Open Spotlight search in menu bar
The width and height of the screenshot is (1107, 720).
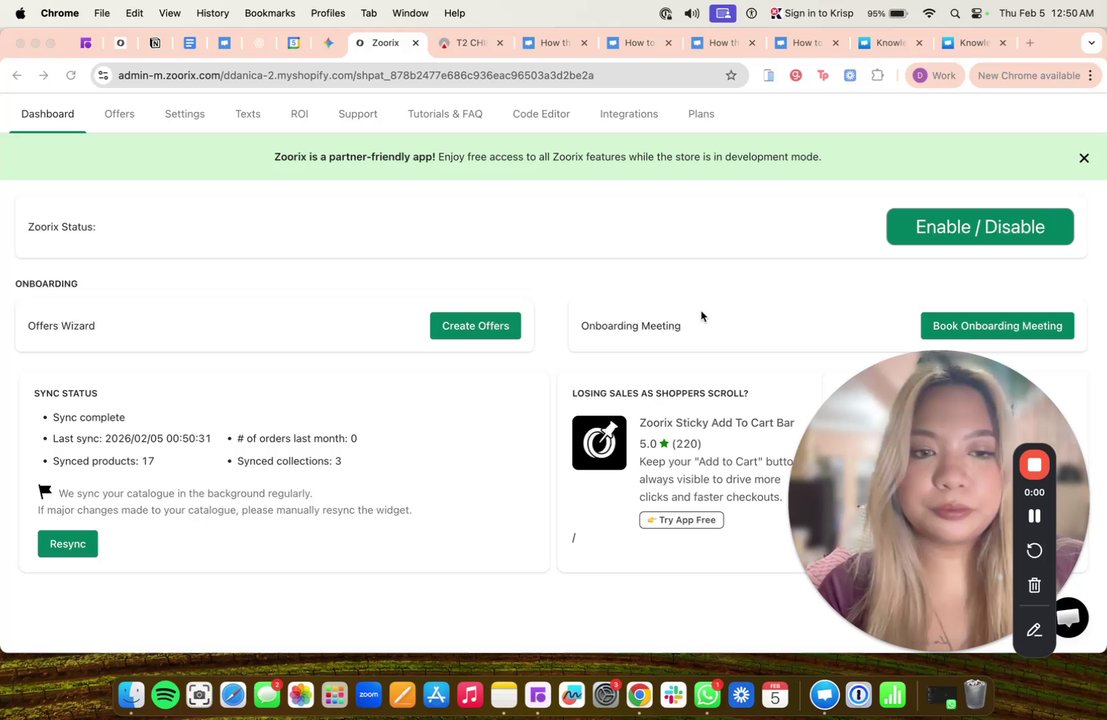[x=955, y=13]
